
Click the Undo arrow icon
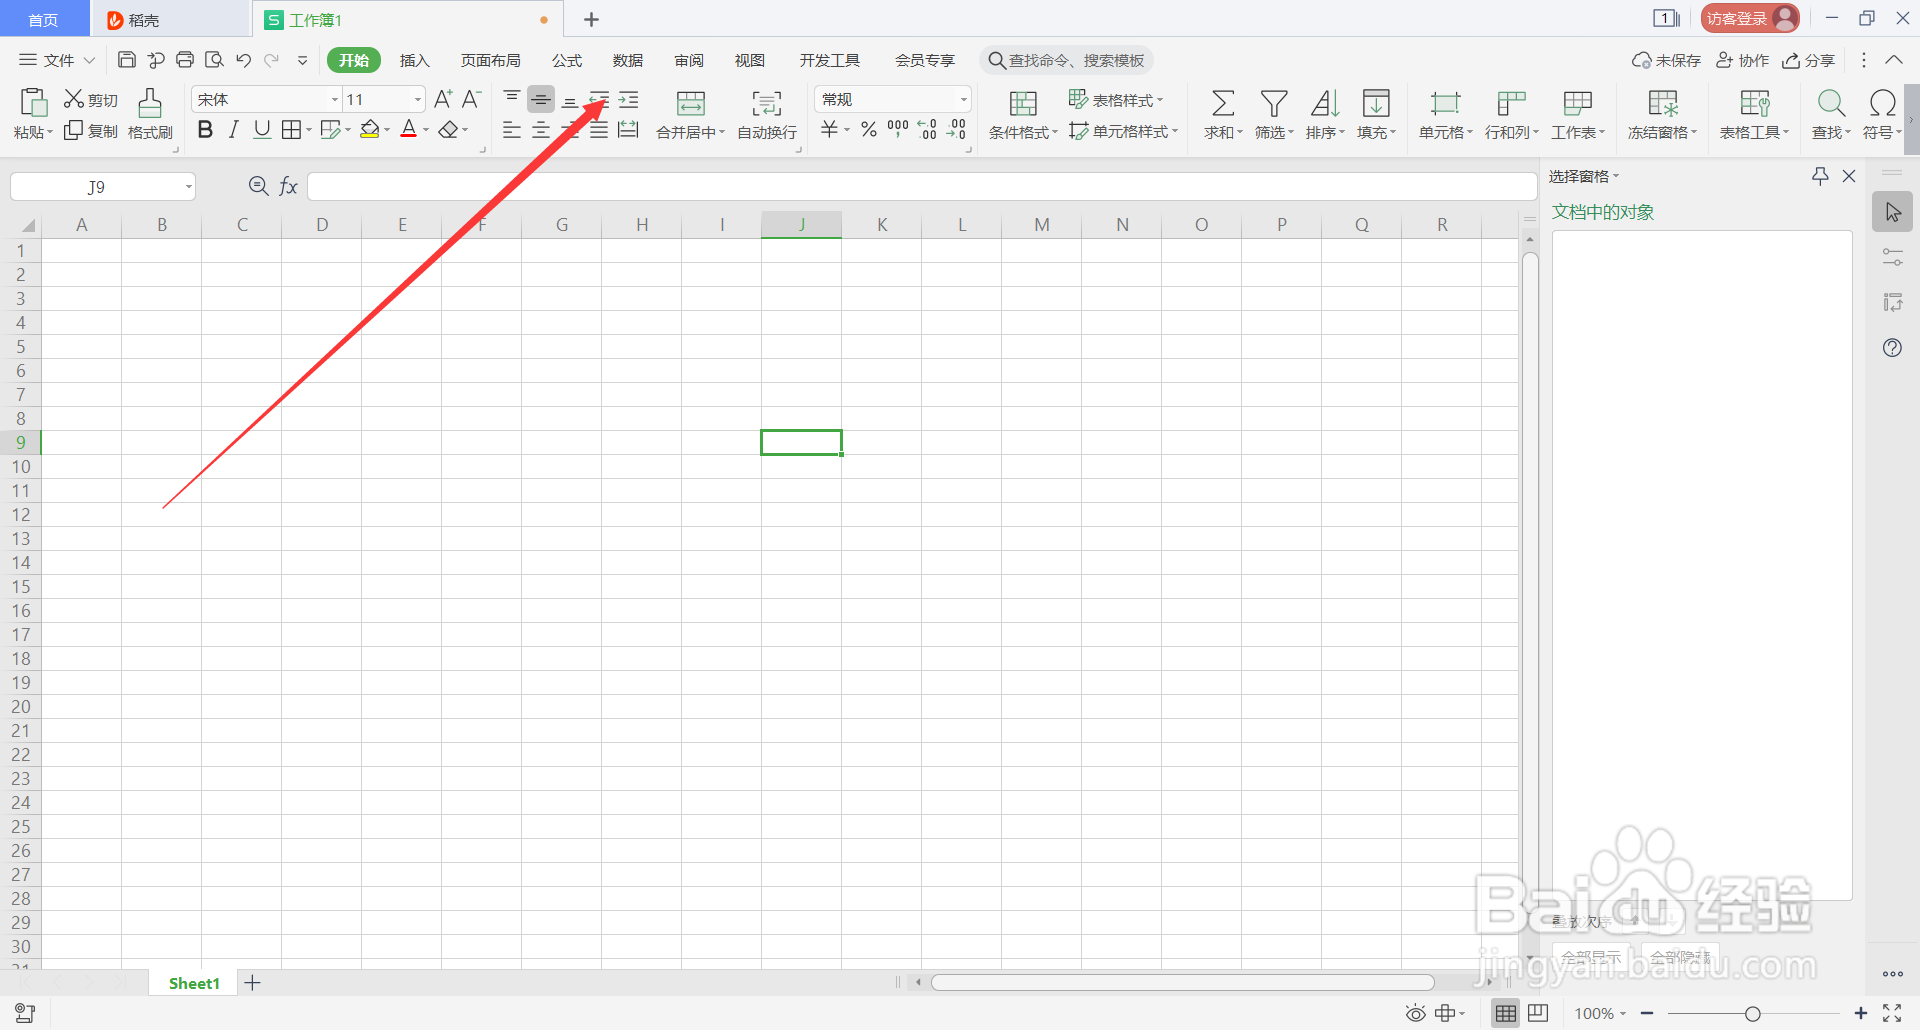pyautogui.click(x=243, y=60)
